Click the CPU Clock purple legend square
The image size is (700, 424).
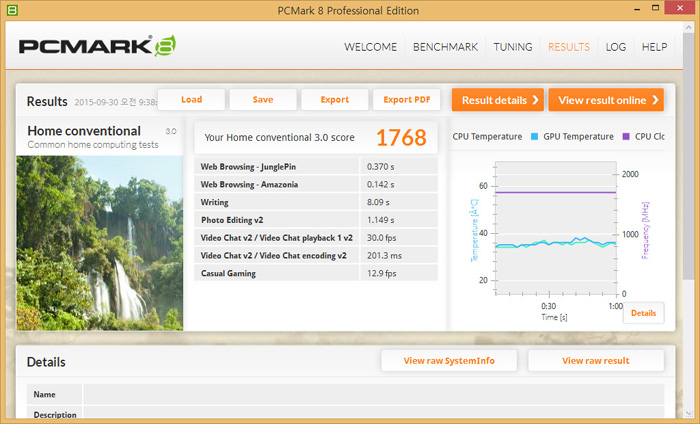[626, 136]
